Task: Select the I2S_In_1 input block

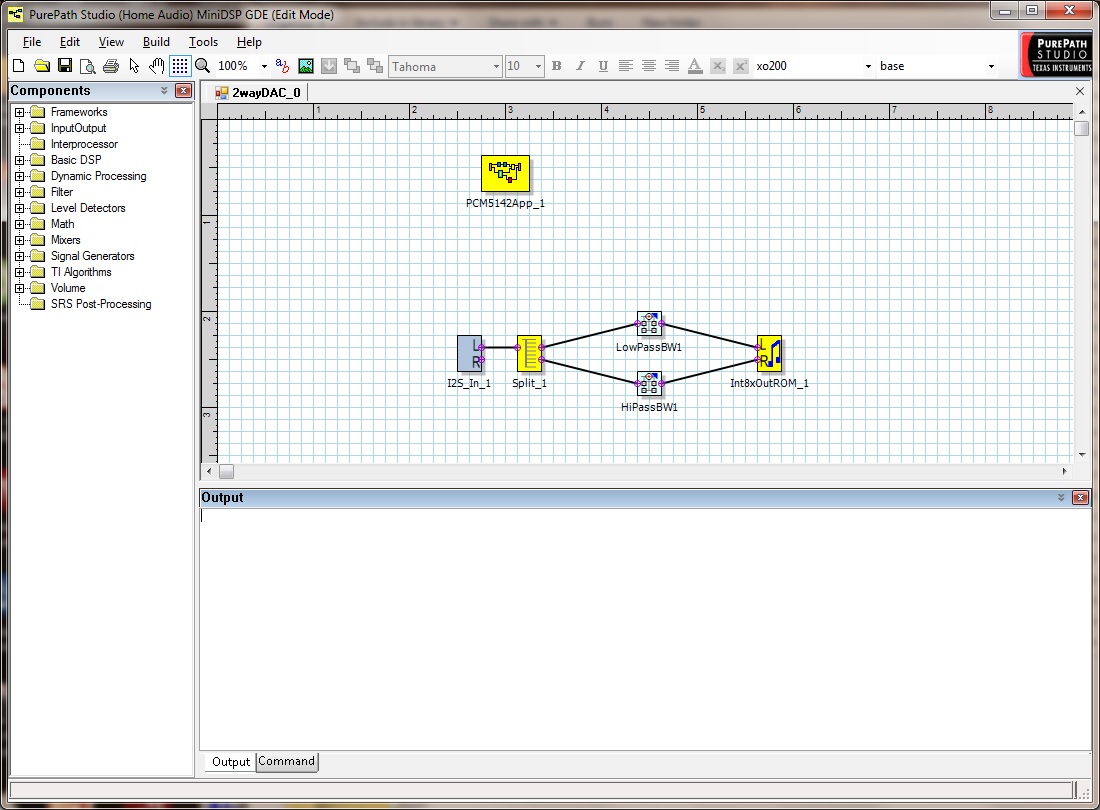Action: click(x=469, y=353)
